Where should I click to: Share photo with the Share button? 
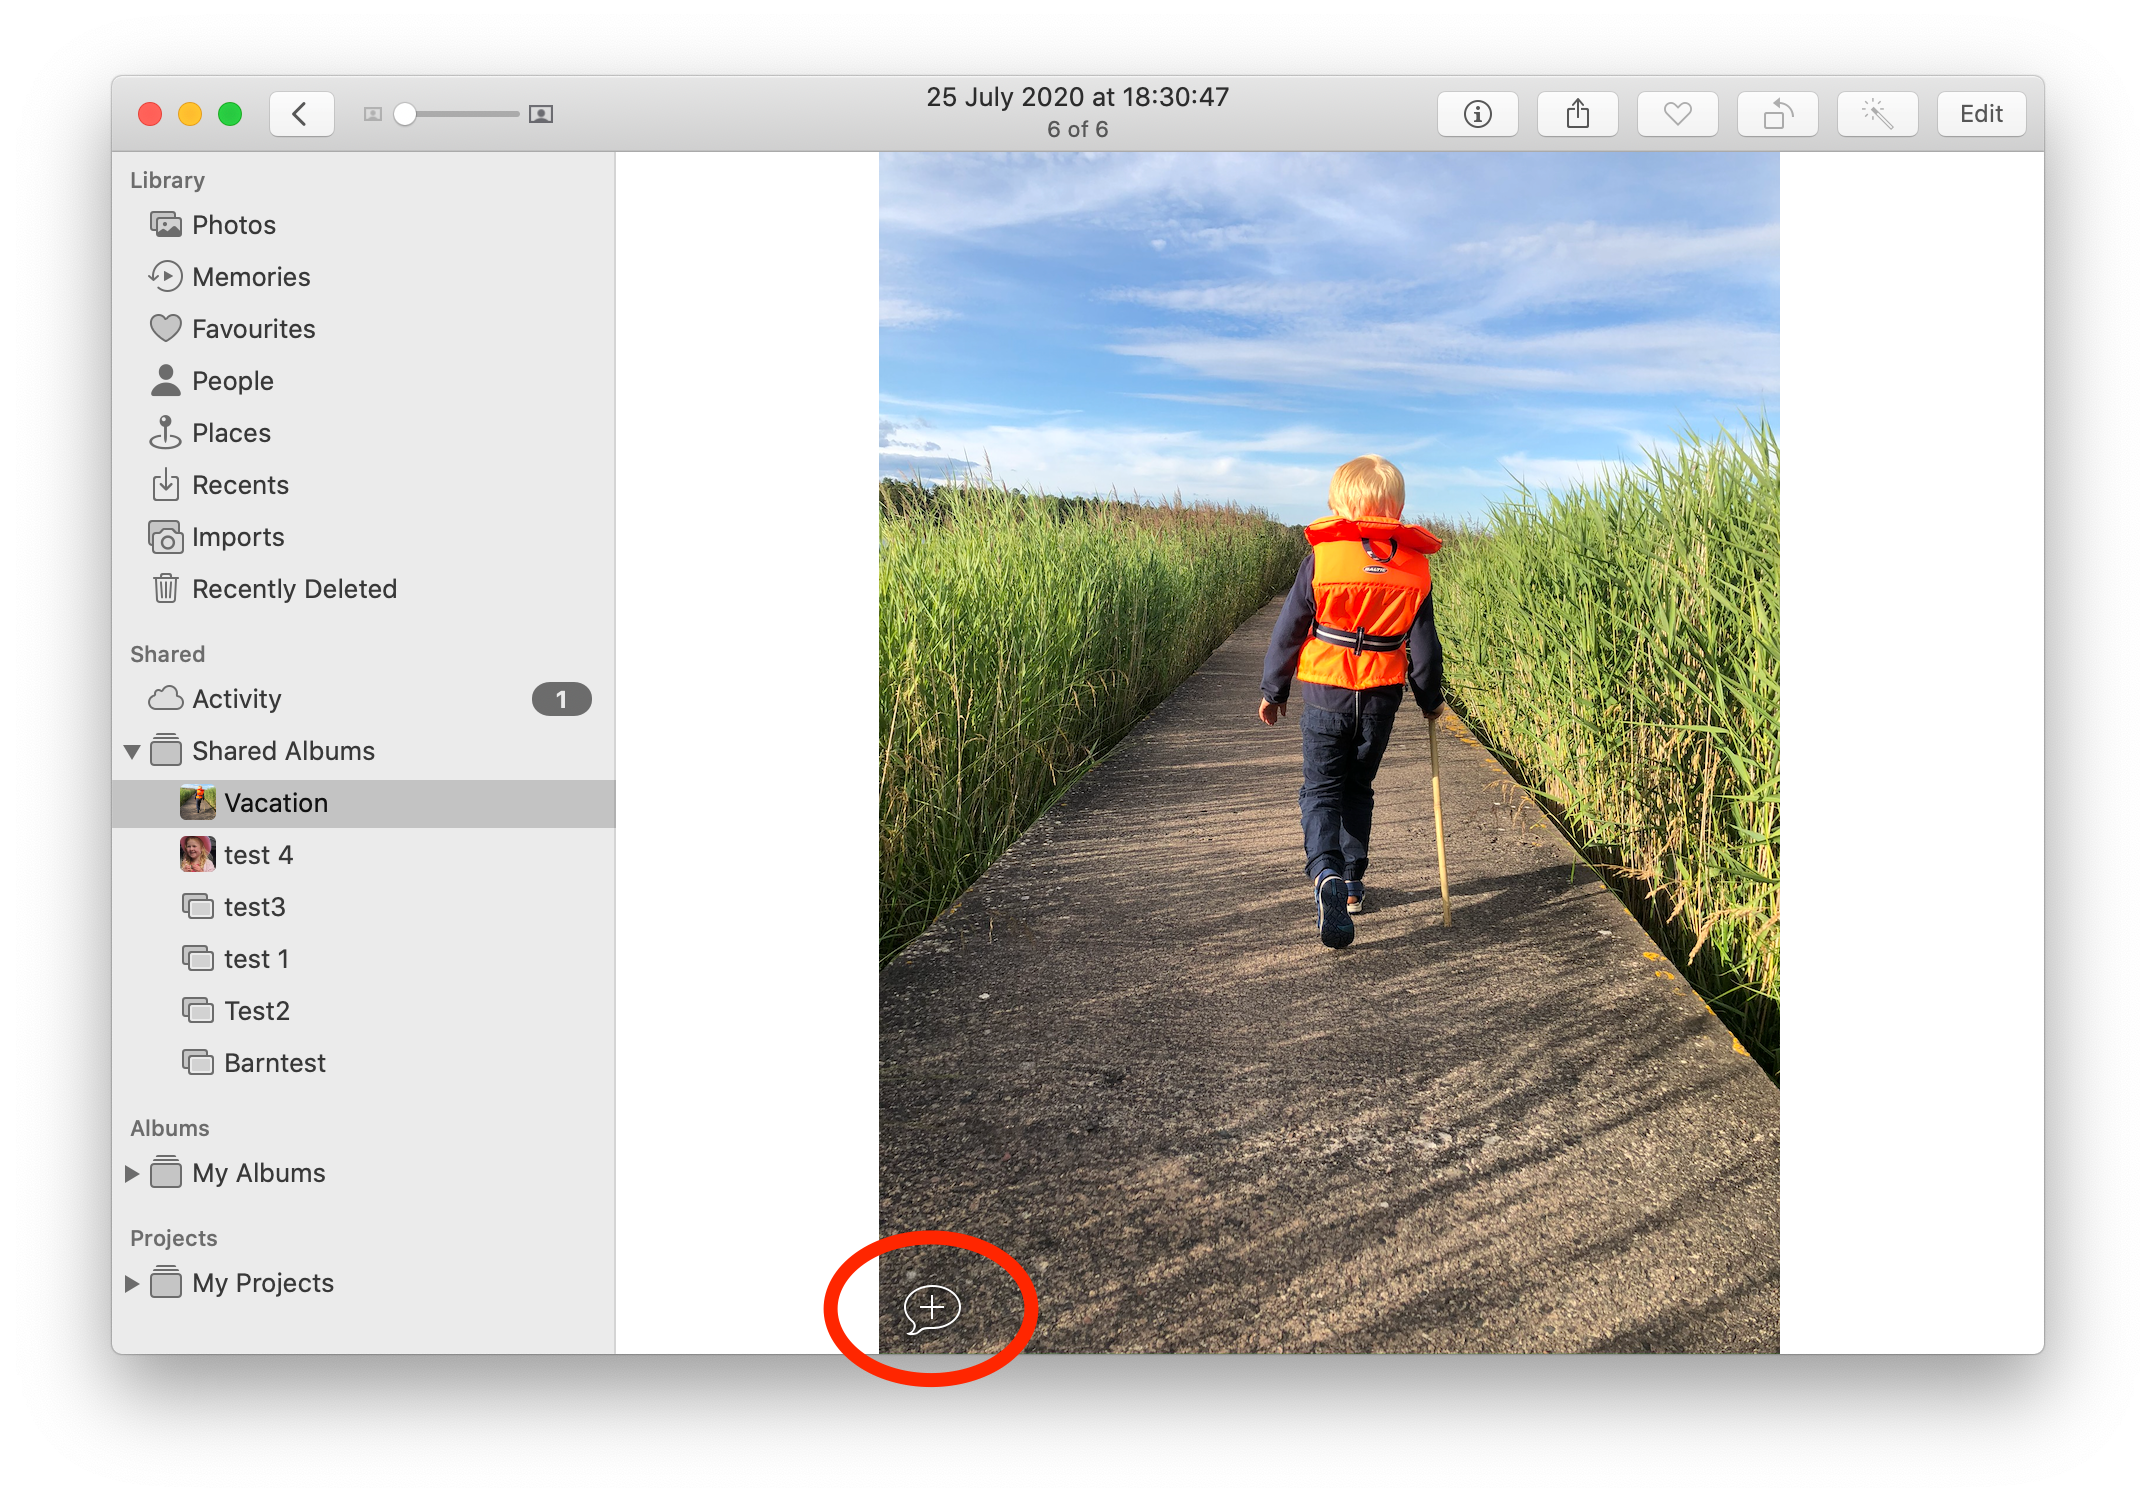[x=1577, y=114]
